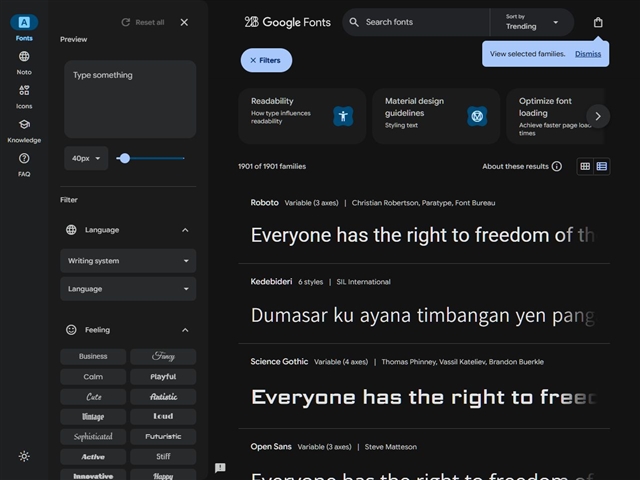Click the Feeling smiley icon
The height and width of the screenshot is (480, 640).
[x=71, y=330]
